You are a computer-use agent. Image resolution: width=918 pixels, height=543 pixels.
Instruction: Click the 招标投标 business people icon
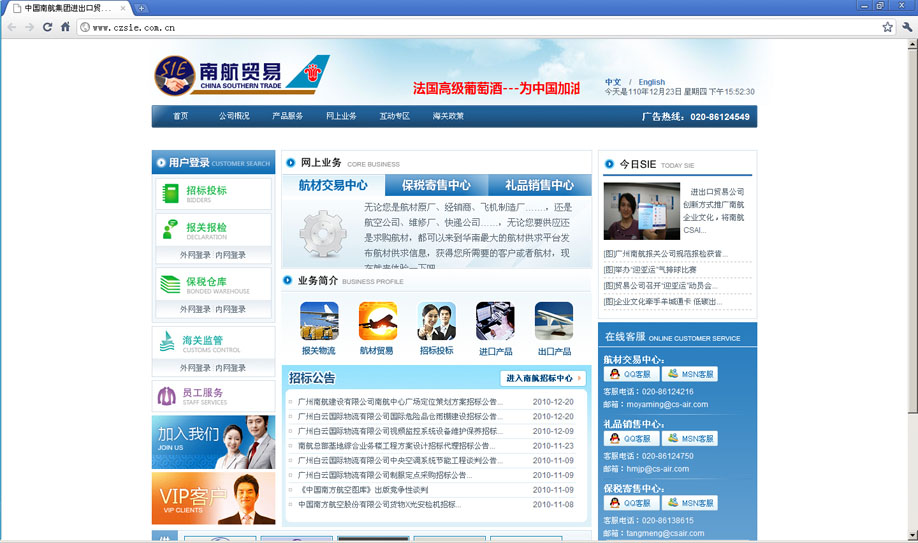click(436, 321)
